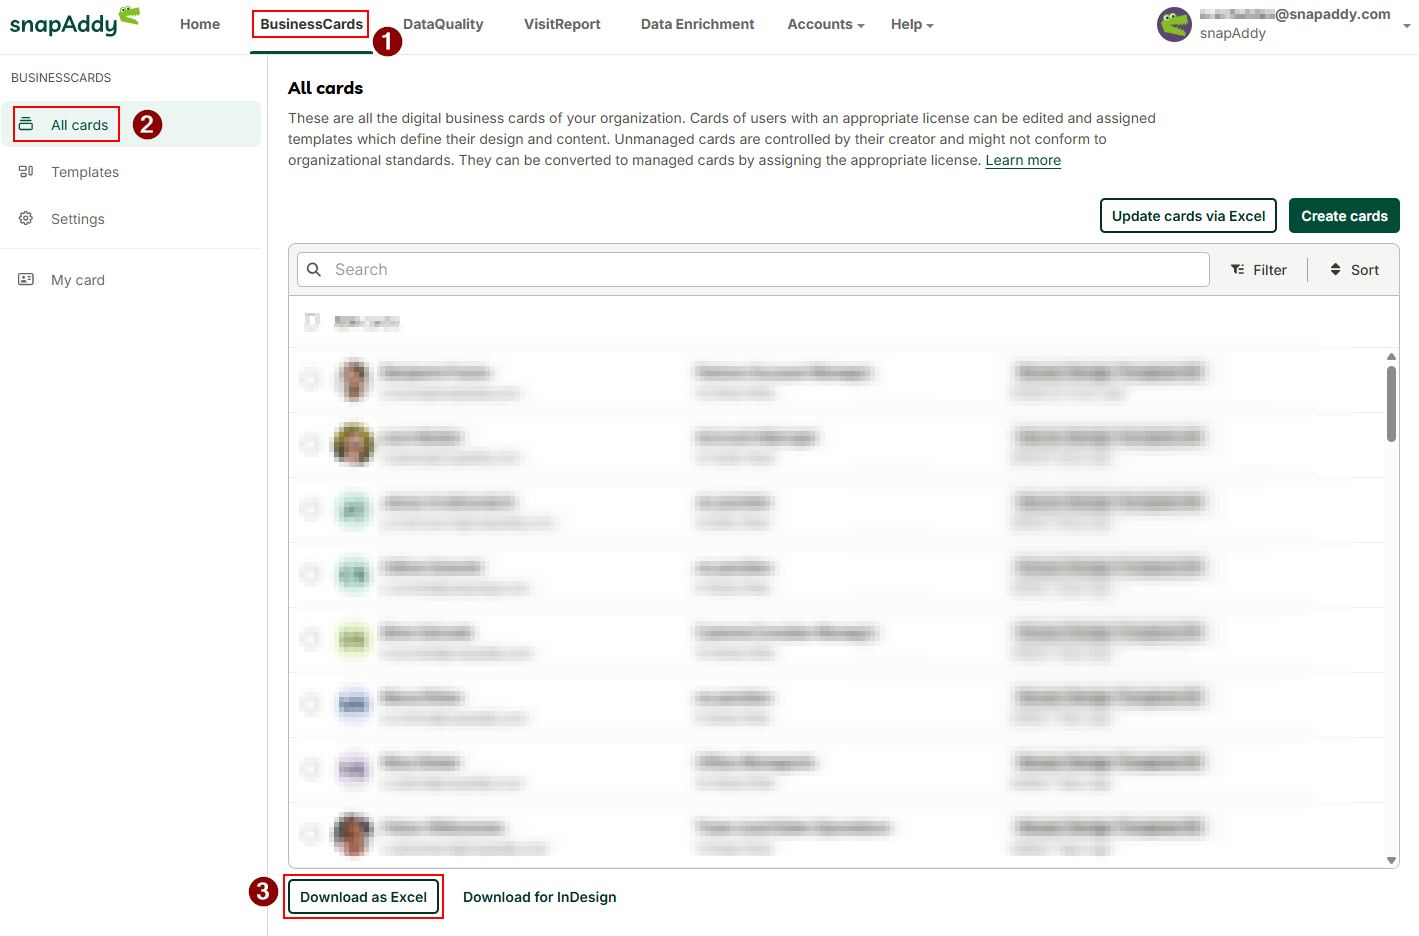Image resolution: width=1419 pixels, height=936 pixels.
Task: Click first card's profile photo
Action: 353,379
